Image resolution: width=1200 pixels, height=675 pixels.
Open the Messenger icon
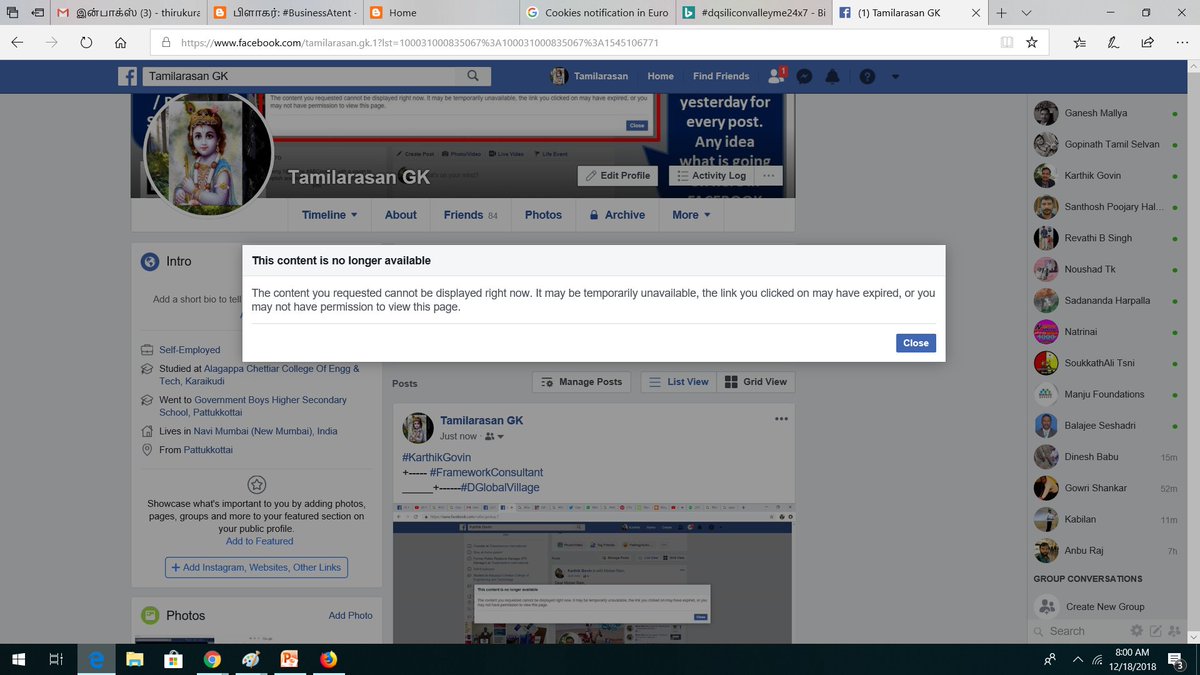point(804,76)
